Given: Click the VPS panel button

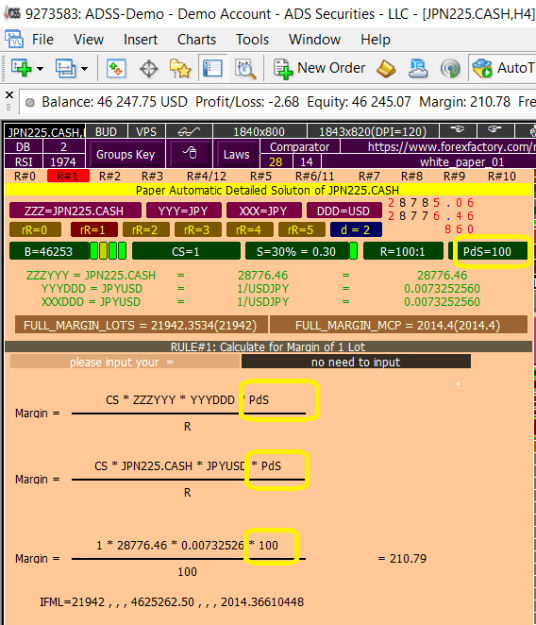Looking at the screenshot, I should (x=146, y=132).
